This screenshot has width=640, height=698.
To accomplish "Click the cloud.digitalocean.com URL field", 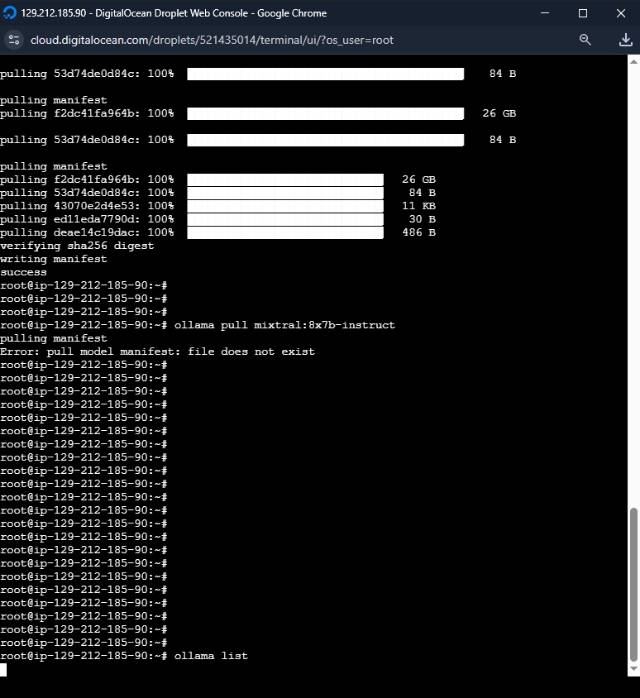I will click(200, 39).
